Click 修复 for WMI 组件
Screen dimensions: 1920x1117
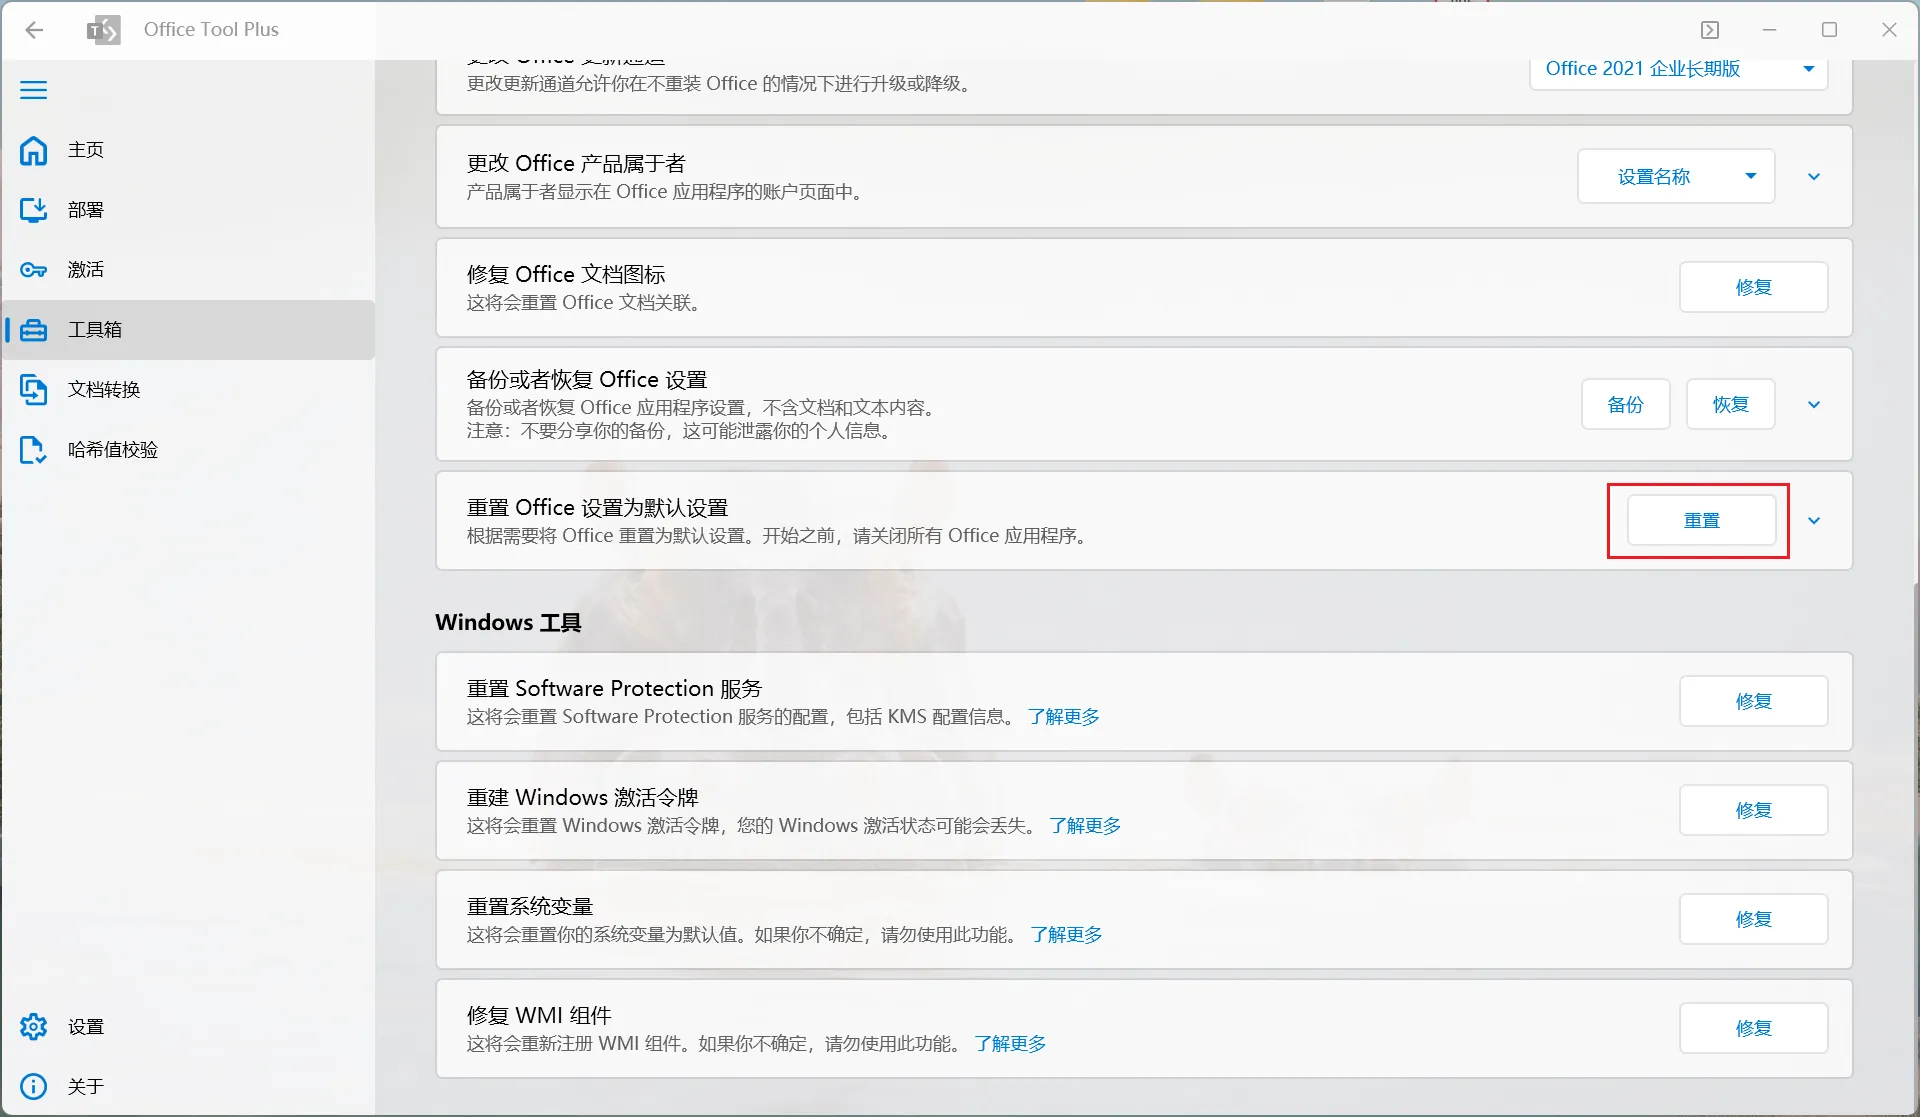coord(1753,1027)
